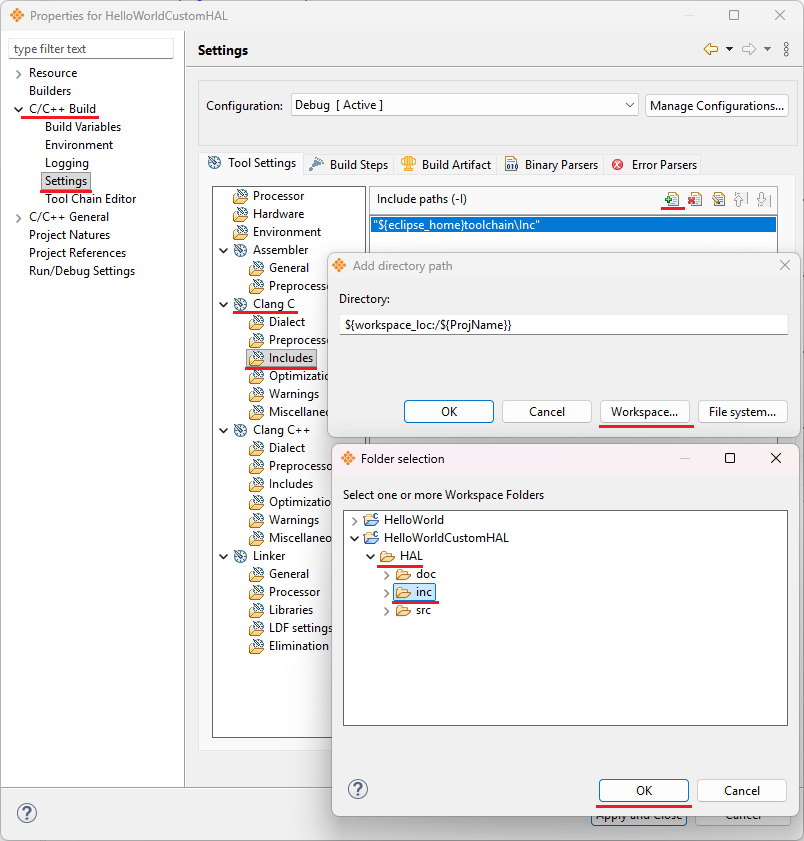Select the src folder in tree
Image resolution: width=804 pixels, height=841 pixels.
click(x=423, y=610)
